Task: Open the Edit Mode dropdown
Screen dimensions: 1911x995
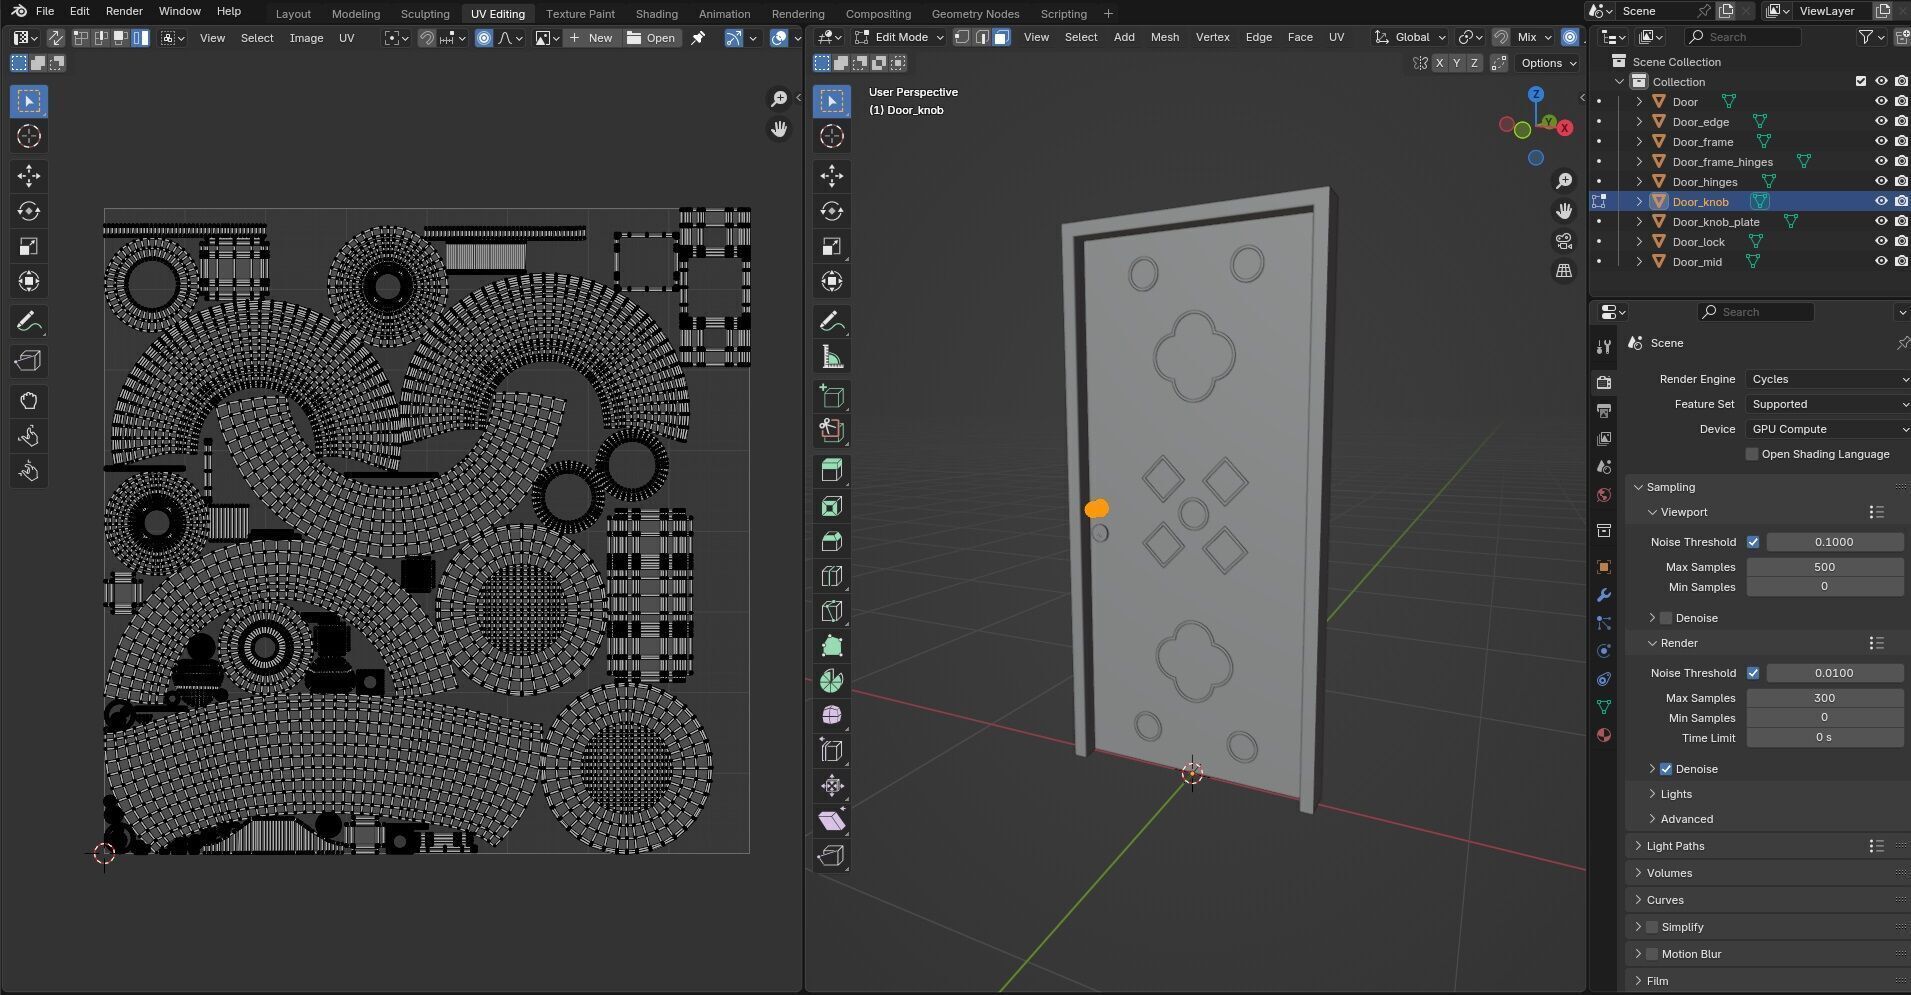Action: (899, 37)
